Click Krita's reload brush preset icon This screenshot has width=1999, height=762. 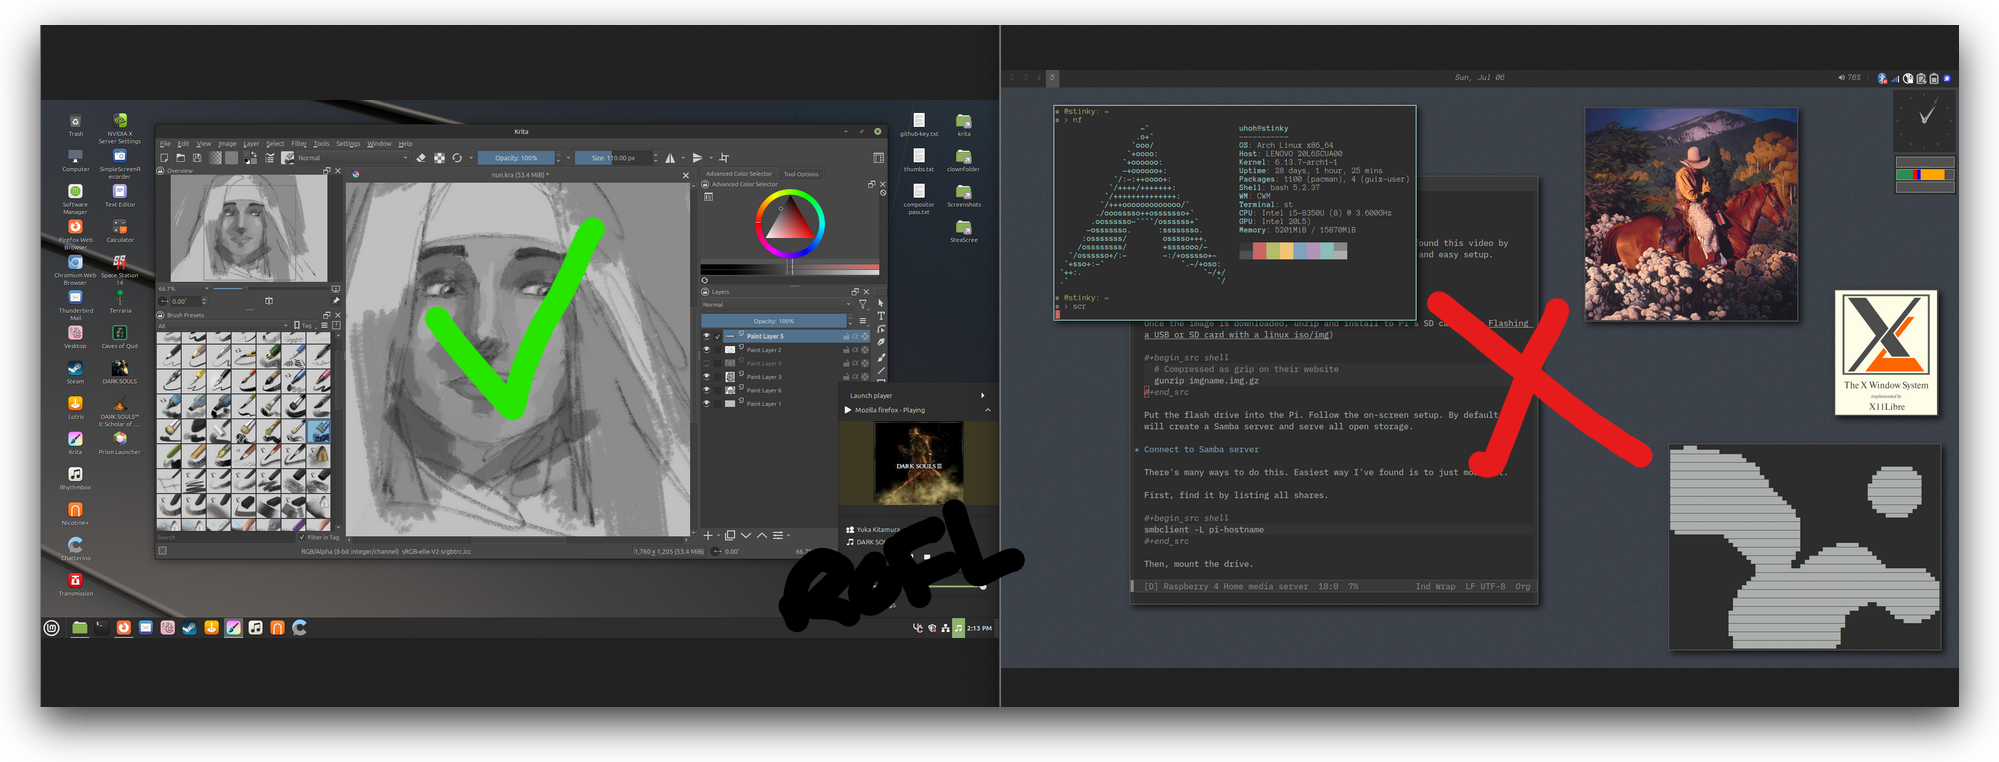457,158
